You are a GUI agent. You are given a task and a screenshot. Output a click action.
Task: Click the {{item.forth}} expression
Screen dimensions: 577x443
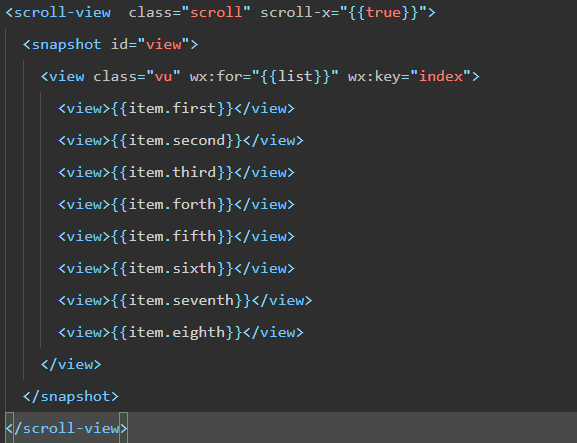[x=172, y=205]
